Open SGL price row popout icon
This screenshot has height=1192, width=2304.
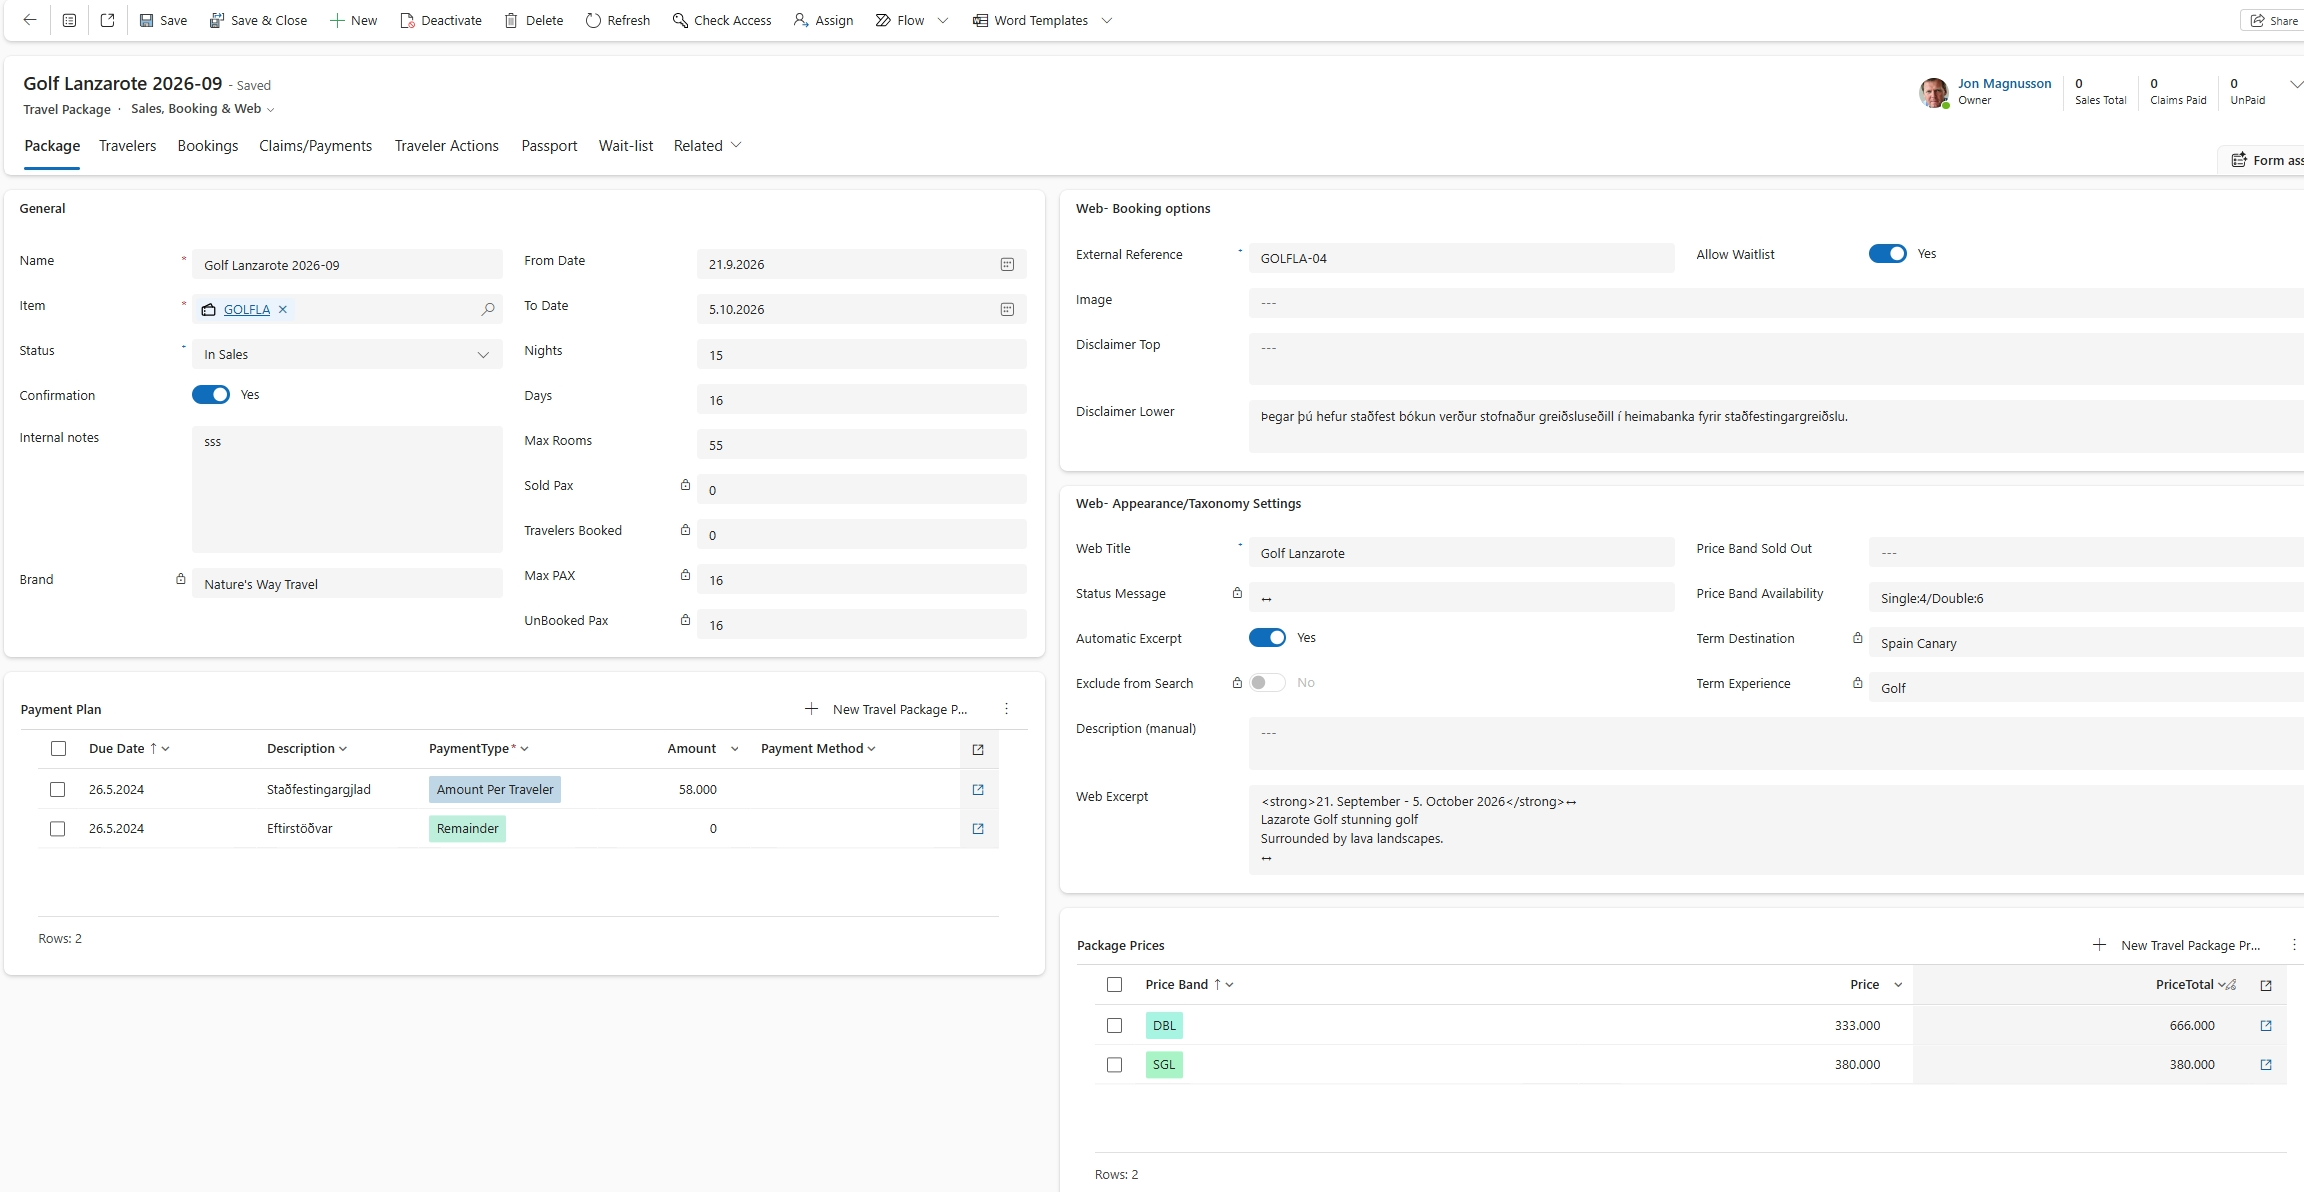tap(2266, 1065)
